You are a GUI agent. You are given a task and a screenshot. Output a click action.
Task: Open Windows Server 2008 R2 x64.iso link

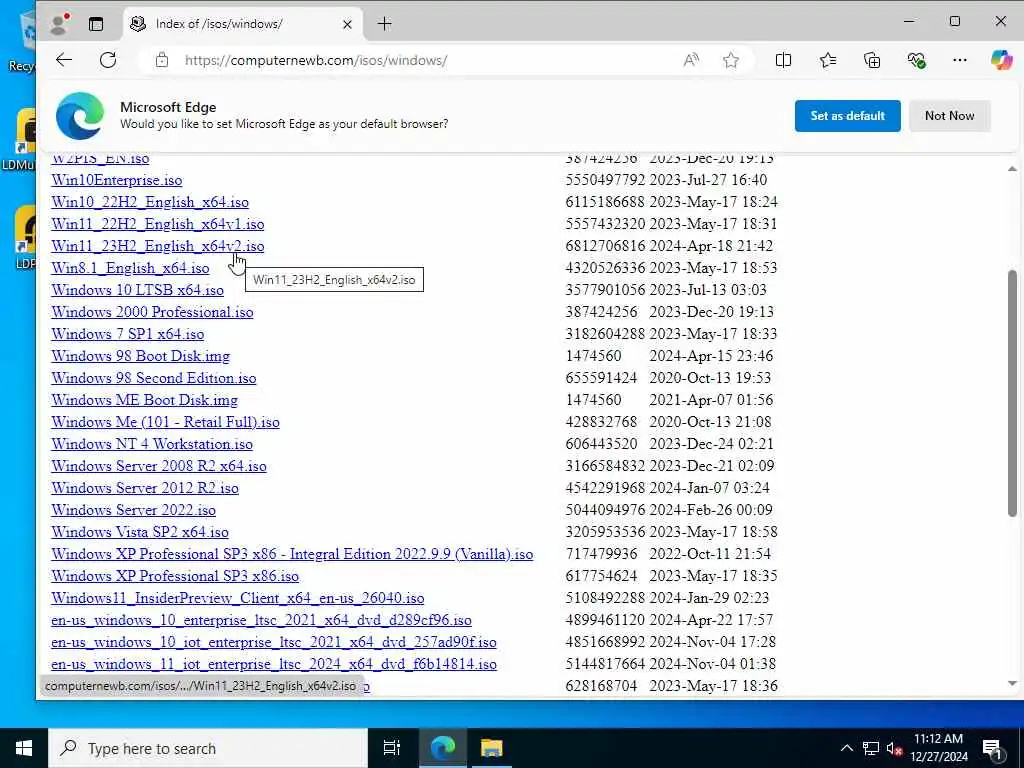[159, 466]
